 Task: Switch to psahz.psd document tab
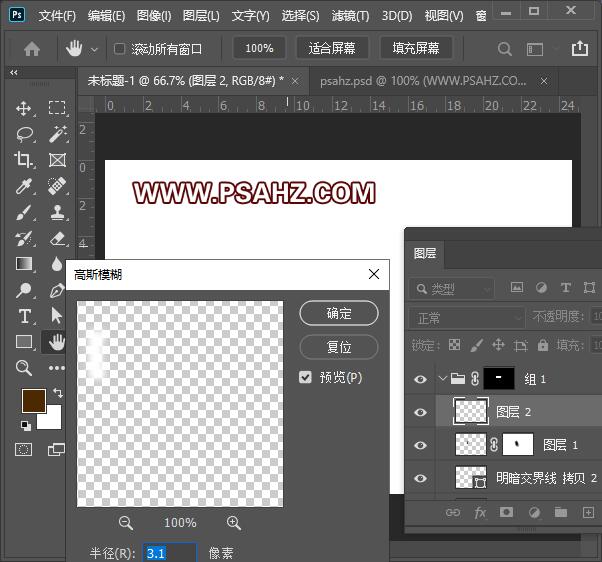423,81
